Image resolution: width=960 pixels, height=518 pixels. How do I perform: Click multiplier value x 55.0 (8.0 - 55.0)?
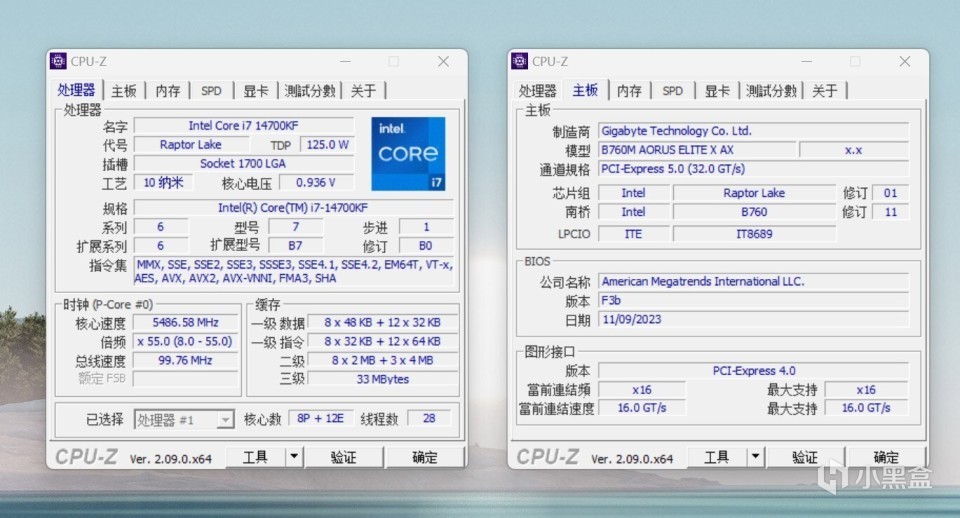click(186, 341)
